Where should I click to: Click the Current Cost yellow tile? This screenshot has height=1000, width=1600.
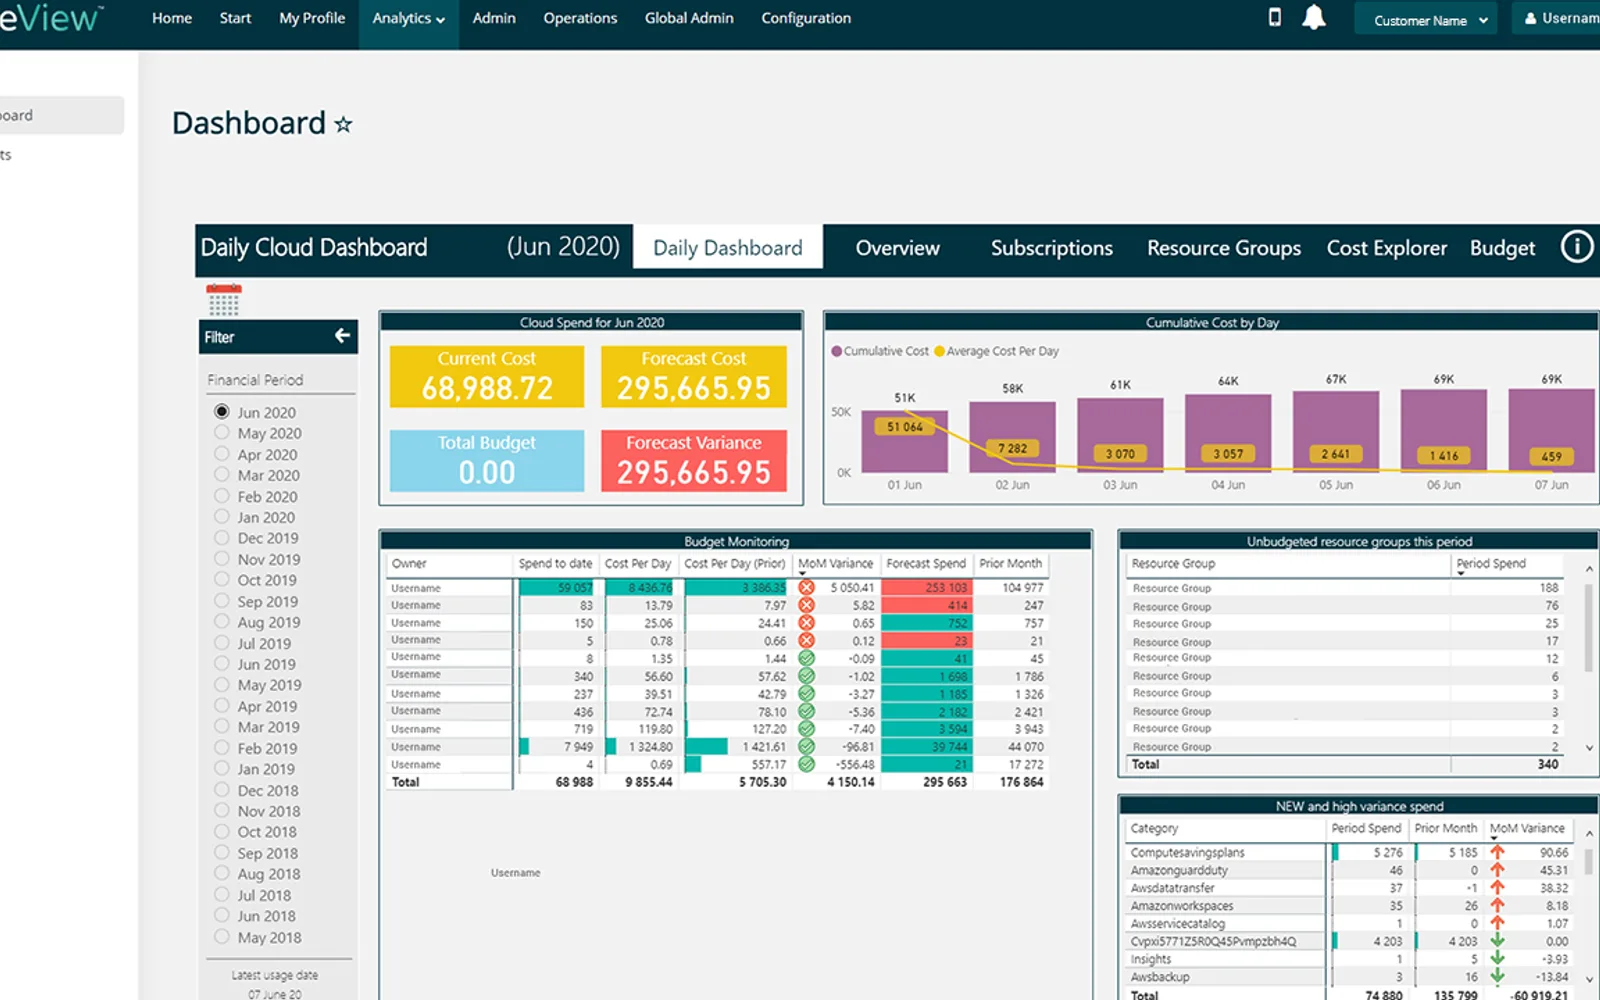click(487, 376)
